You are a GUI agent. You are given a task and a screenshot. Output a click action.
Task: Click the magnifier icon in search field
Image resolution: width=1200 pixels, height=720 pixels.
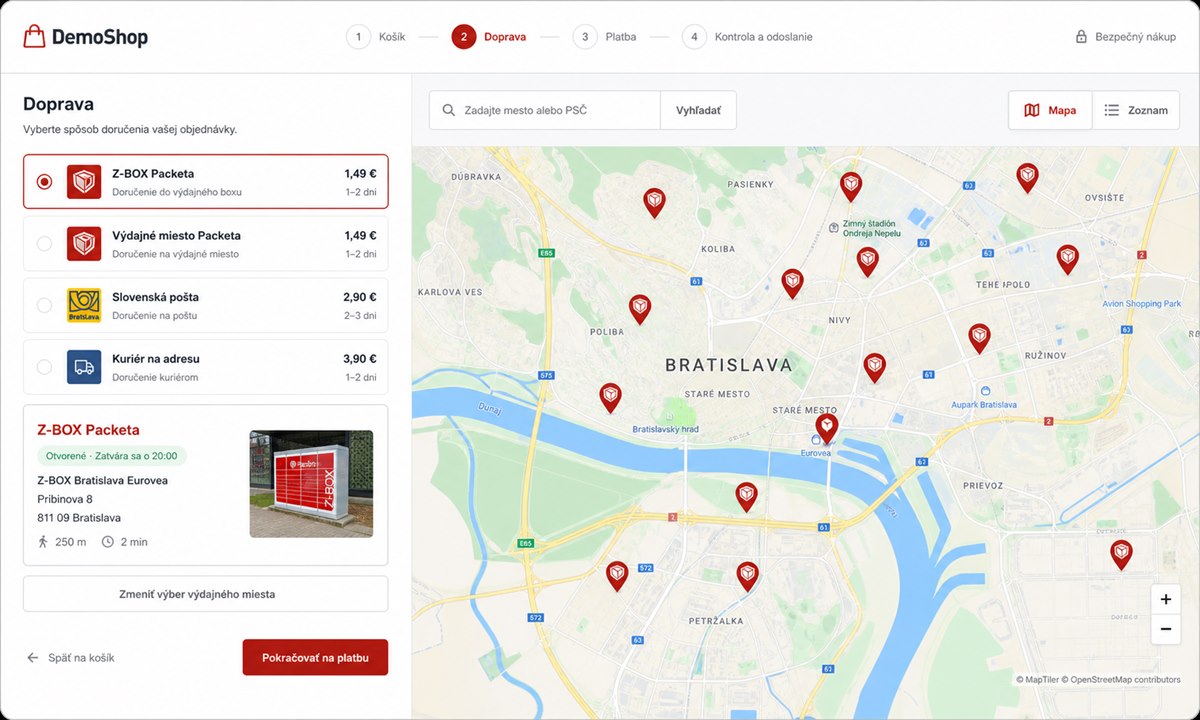coord(449,110)
